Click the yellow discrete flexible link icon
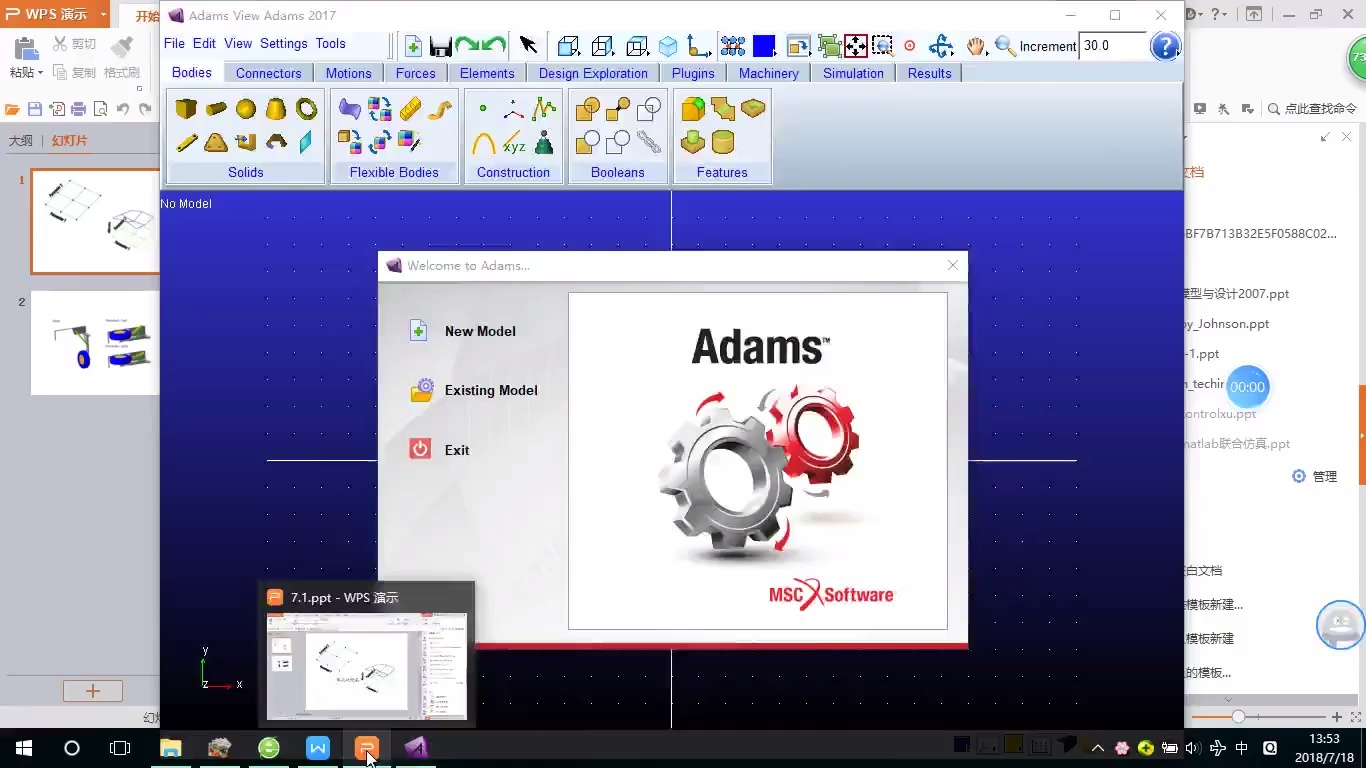1366x768 pixels. [410, 109]
